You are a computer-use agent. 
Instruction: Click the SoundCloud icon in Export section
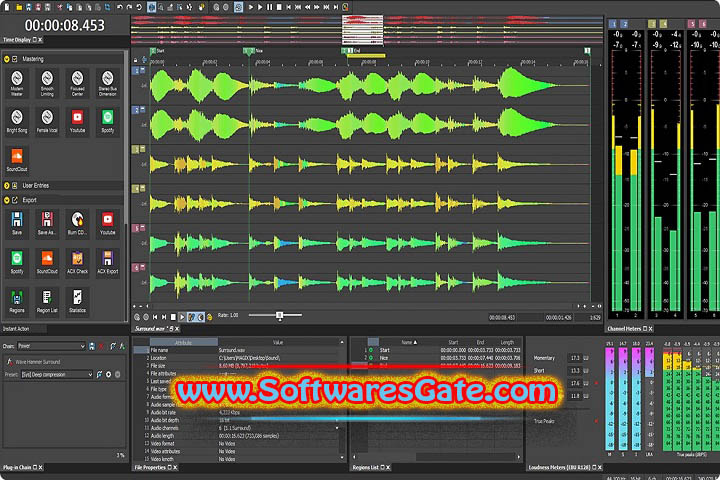(x=47, y=262)
